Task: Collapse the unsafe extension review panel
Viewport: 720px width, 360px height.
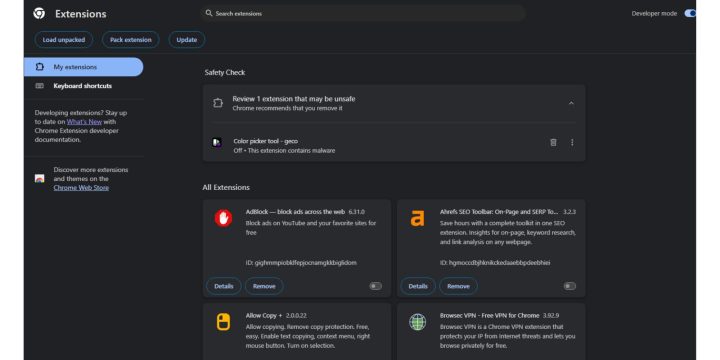Action: click(x=571, y=103)
